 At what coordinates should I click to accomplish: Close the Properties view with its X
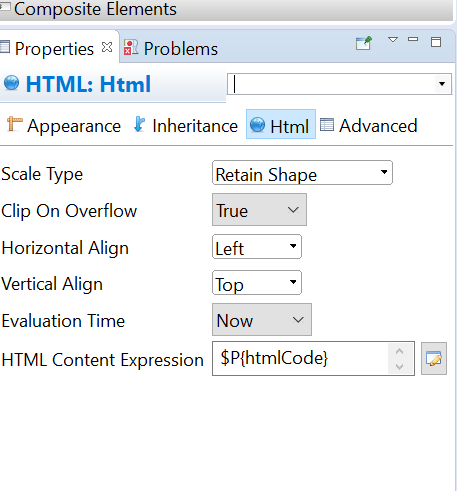tap(107, 47)
